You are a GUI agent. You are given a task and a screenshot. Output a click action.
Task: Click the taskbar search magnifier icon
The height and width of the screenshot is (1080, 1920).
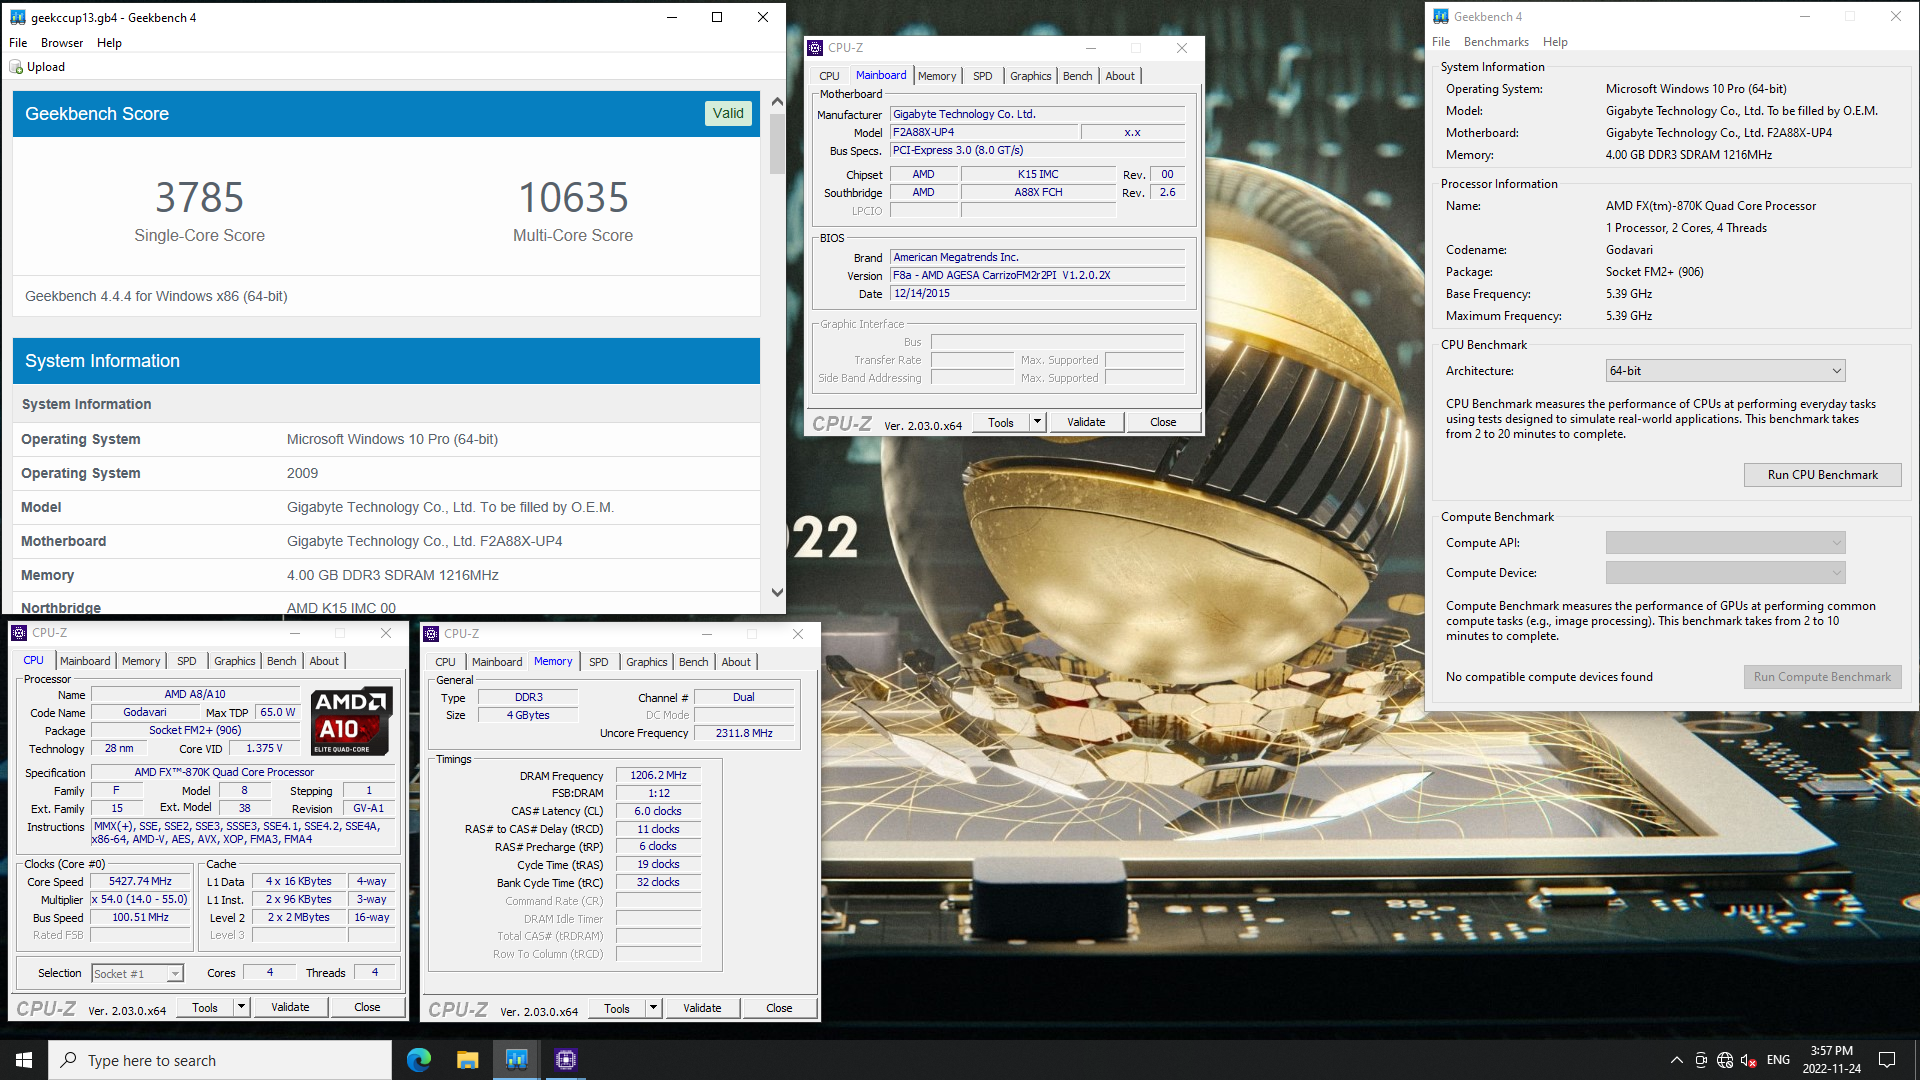[69, 1060]
